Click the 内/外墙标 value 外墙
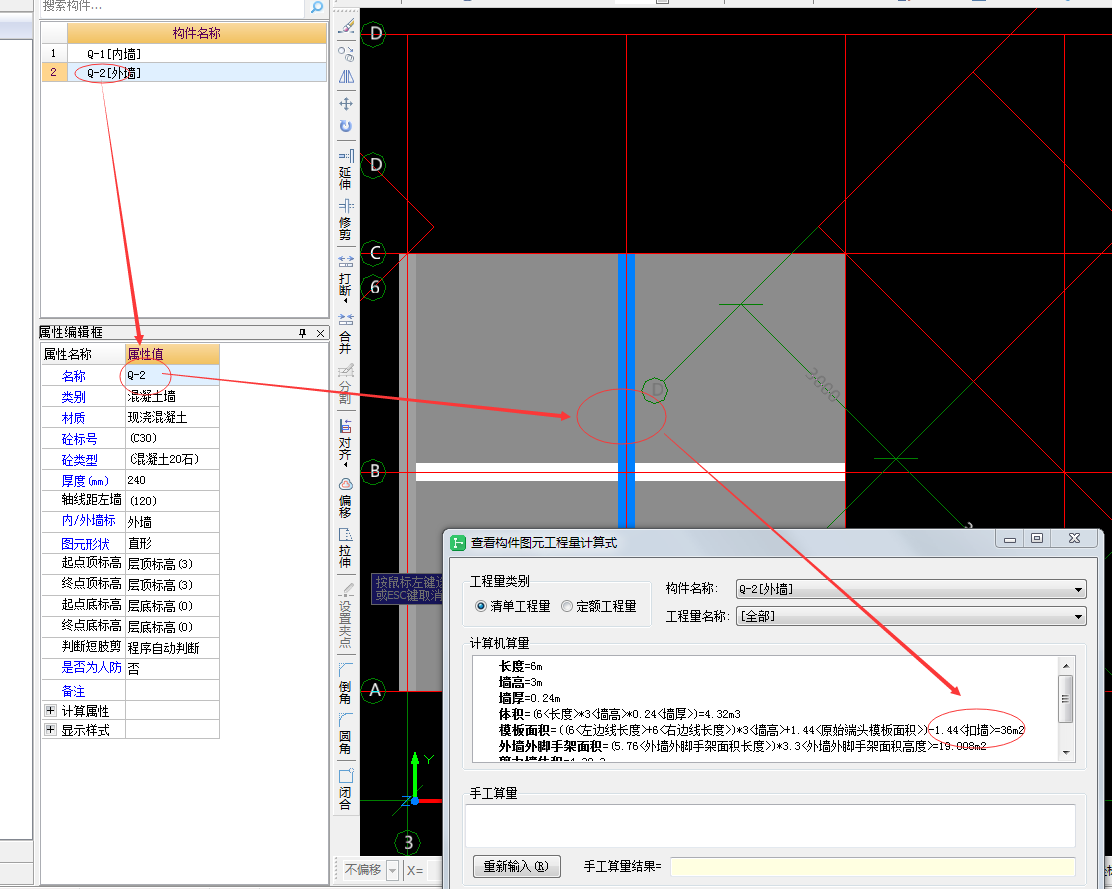The image size is (1112, 889). (172, 522)
